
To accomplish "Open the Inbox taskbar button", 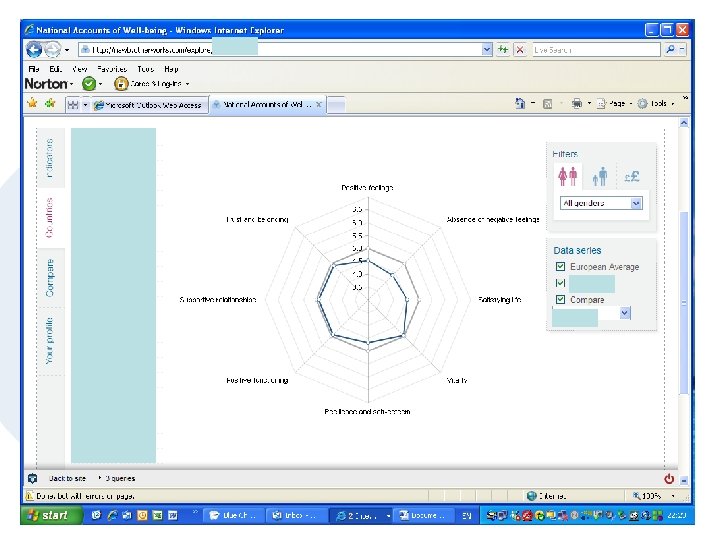I will [x=296, y=516].
